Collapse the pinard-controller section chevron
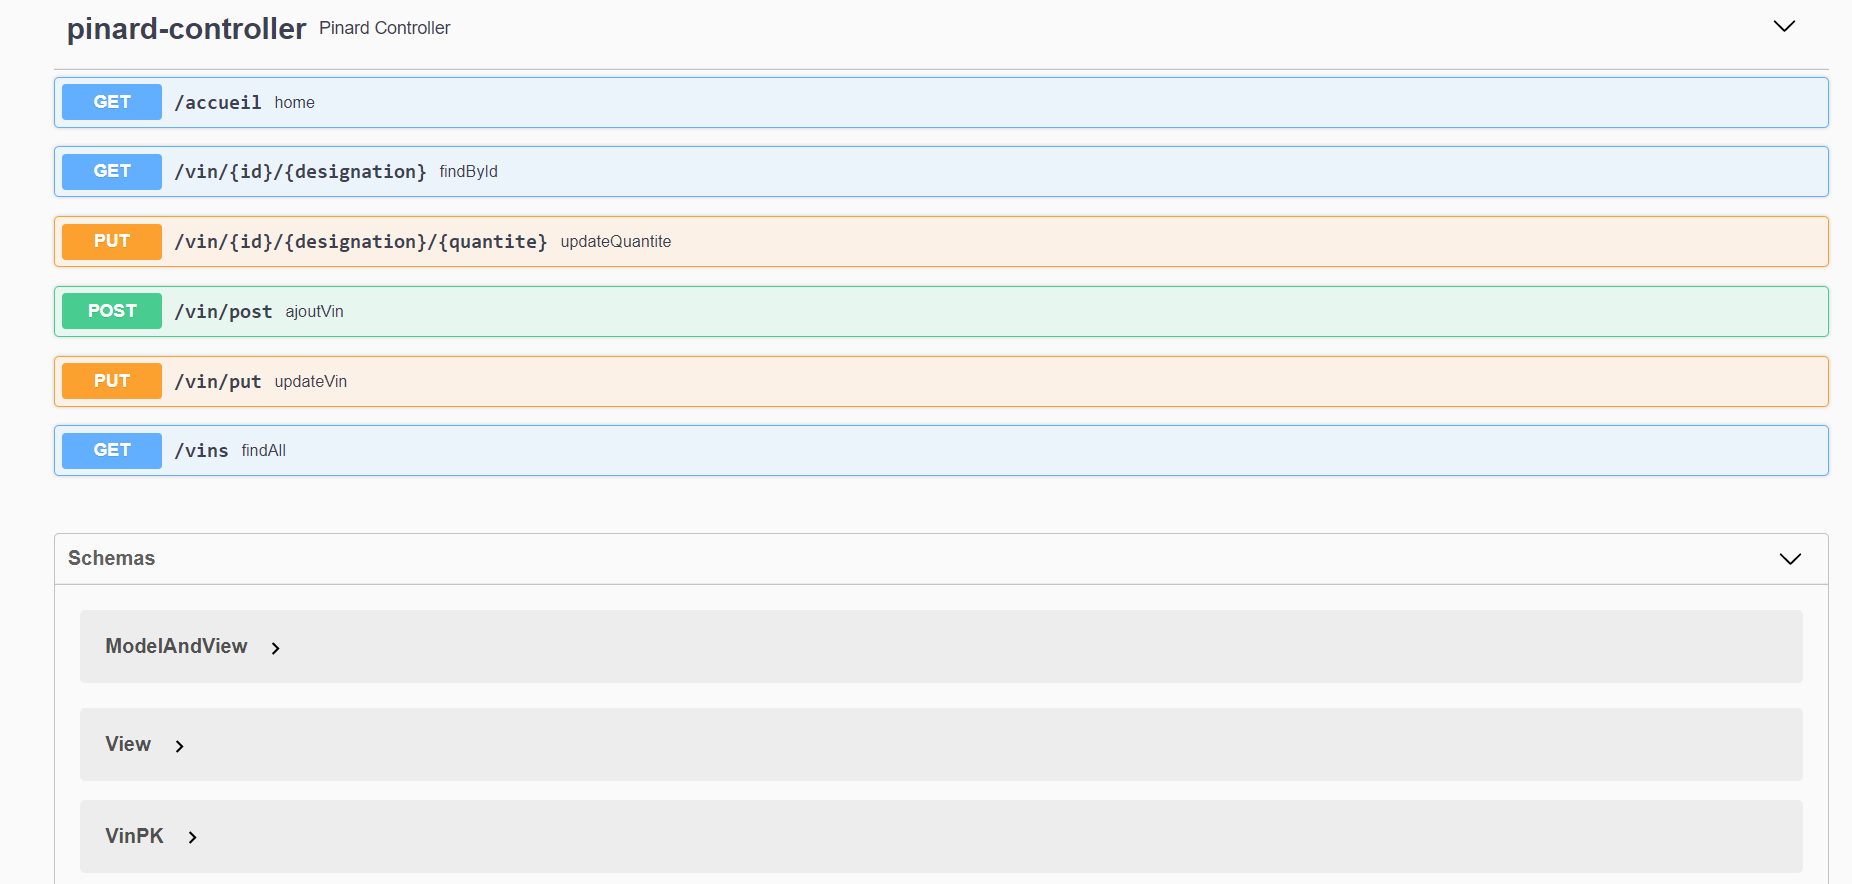The image size is (1852, 884). pos(1784,27)
